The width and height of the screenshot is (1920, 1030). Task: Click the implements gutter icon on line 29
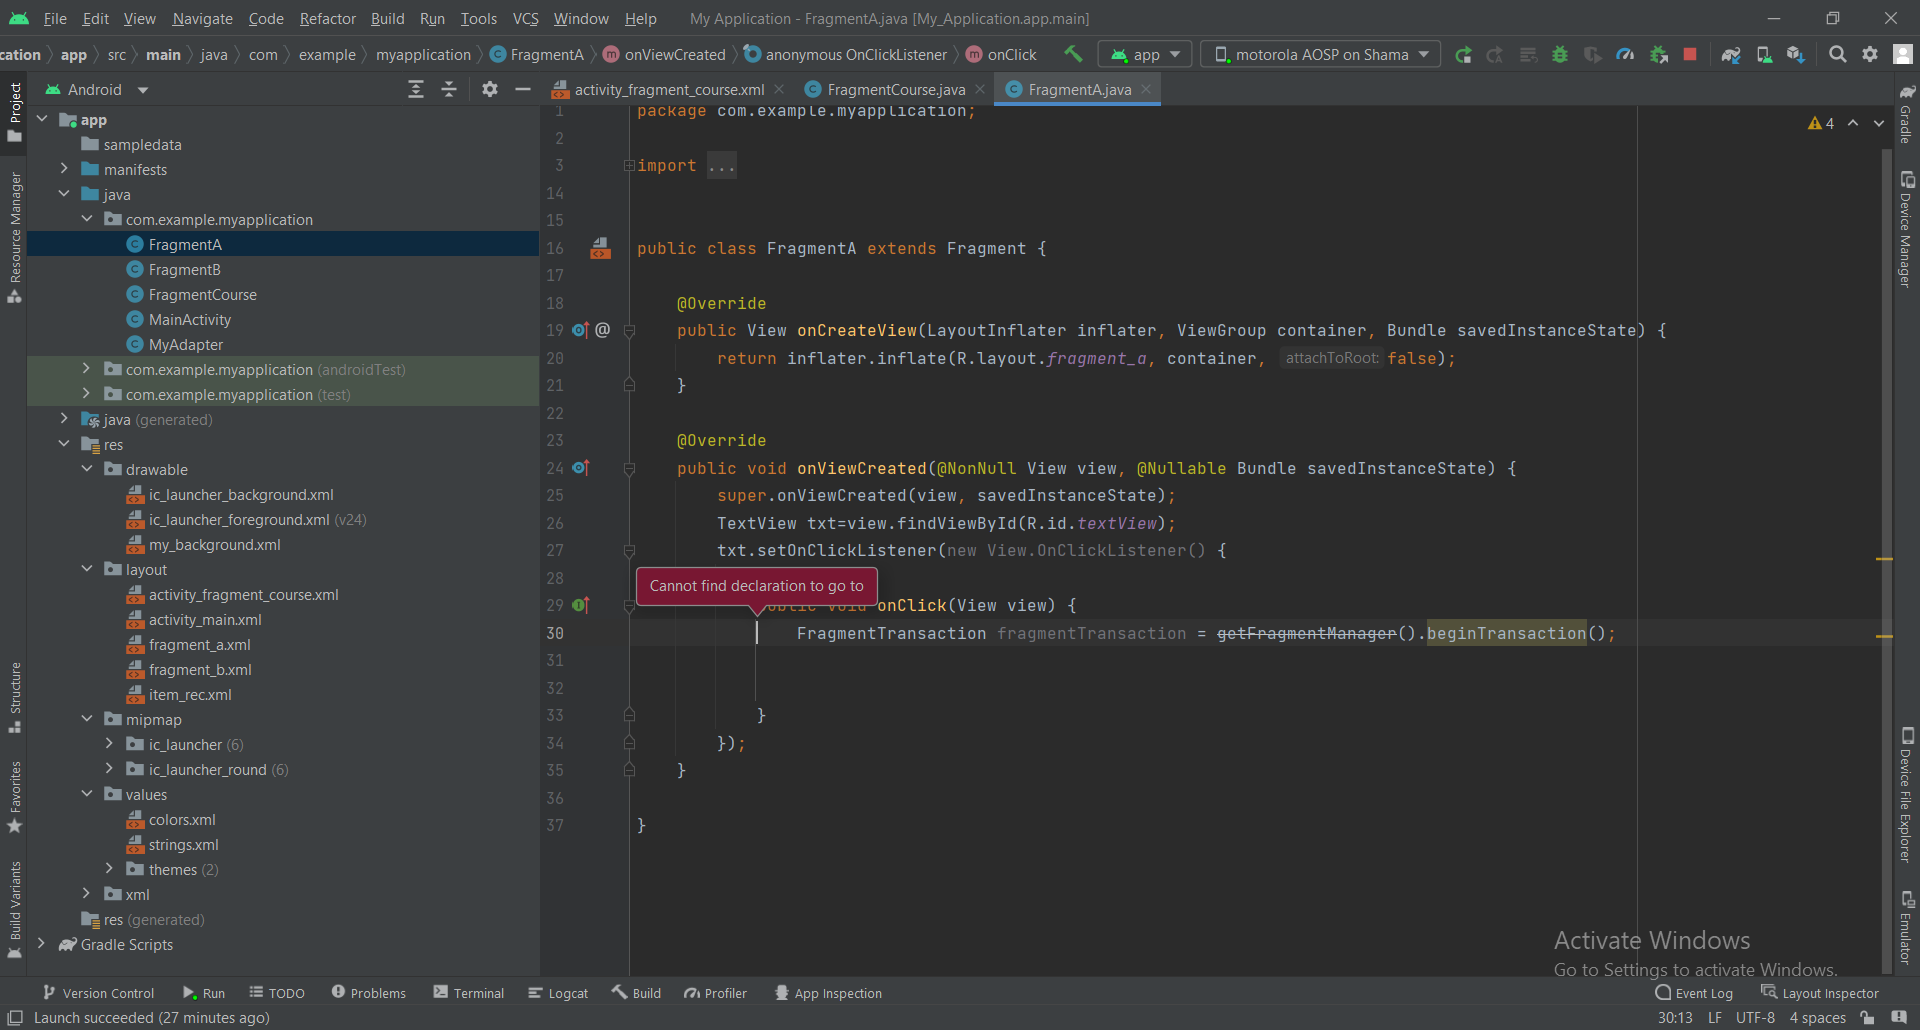tap(581, 605)
